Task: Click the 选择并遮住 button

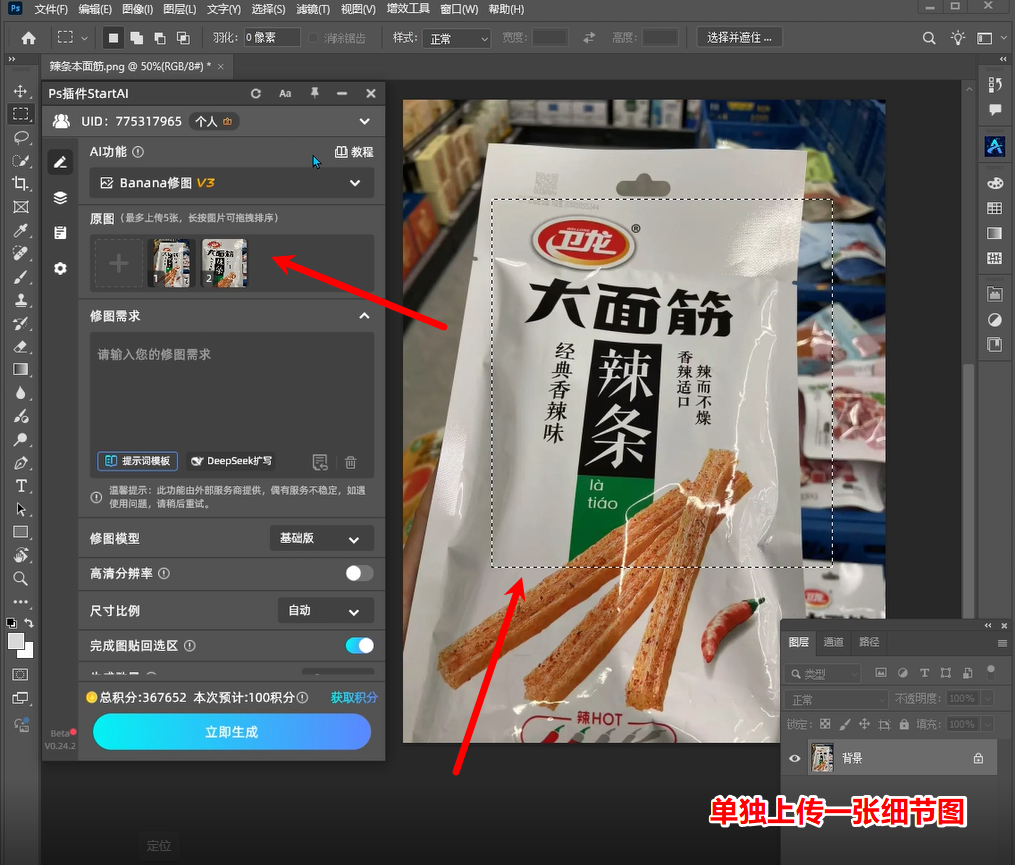Action: [x=739, y=38]
